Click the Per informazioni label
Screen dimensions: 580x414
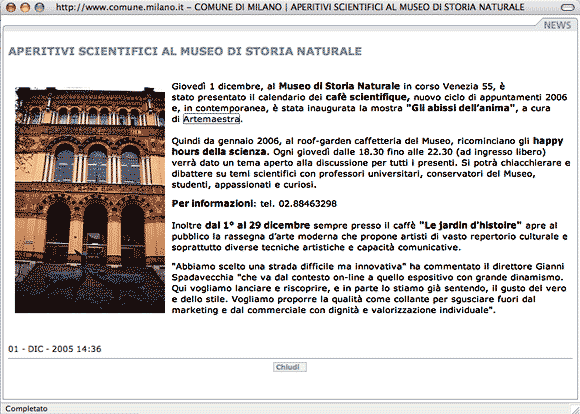tap(214, 204)
